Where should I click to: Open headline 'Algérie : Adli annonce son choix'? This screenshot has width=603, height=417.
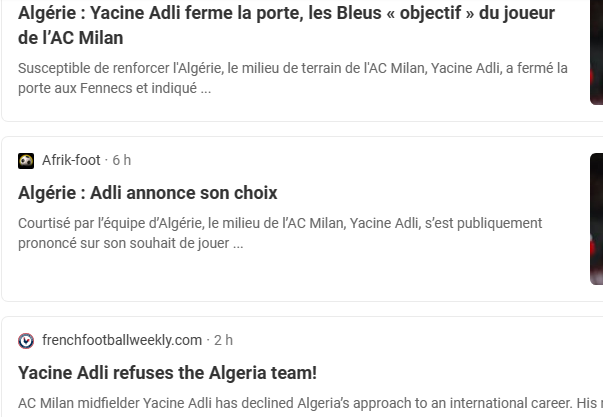pyautogui.click(x=148, y=193)
